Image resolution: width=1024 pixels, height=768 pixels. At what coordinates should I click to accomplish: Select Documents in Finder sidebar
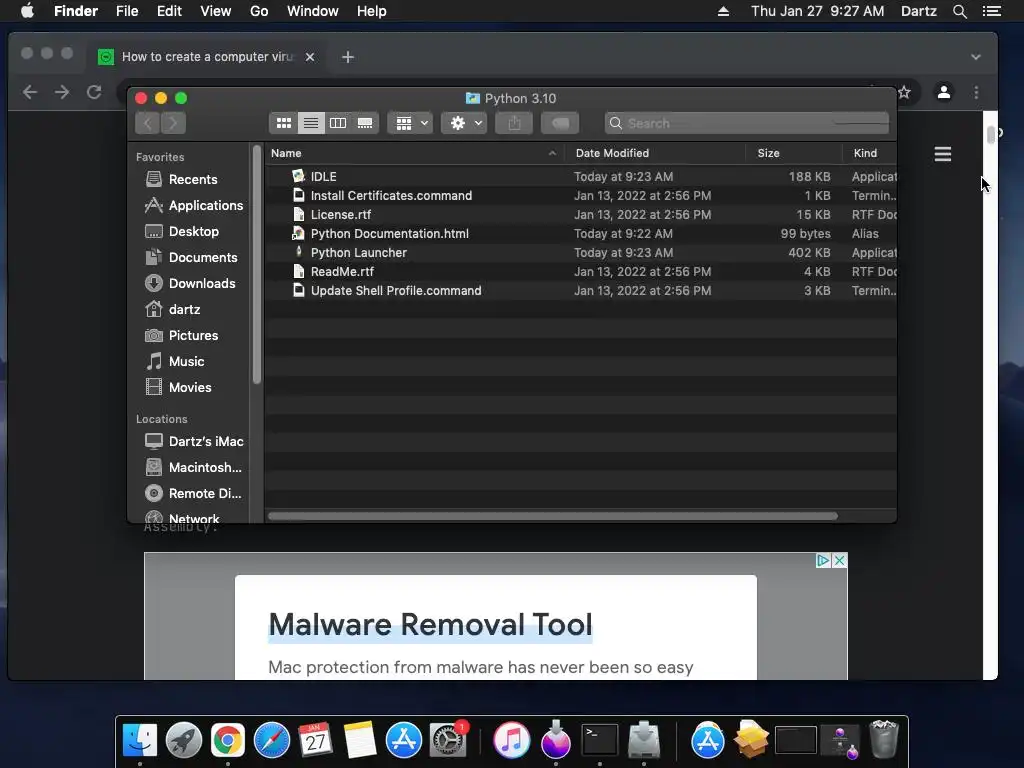click(191, 257)
